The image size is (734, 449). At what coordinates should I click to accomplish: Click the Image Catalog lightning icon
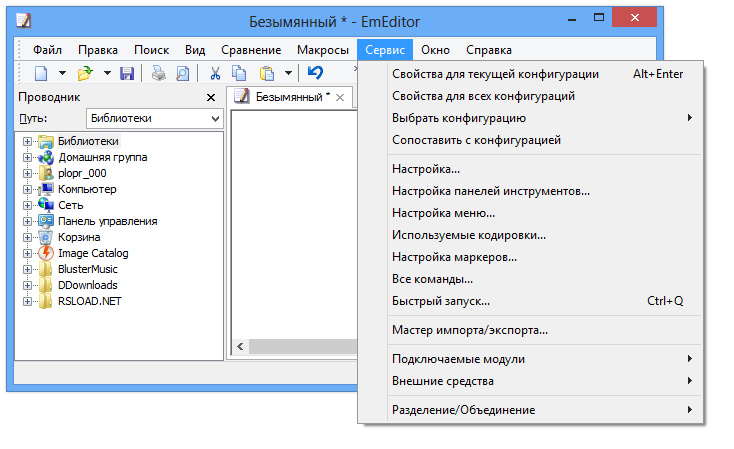pyautogui.click(x=46, y=253)
